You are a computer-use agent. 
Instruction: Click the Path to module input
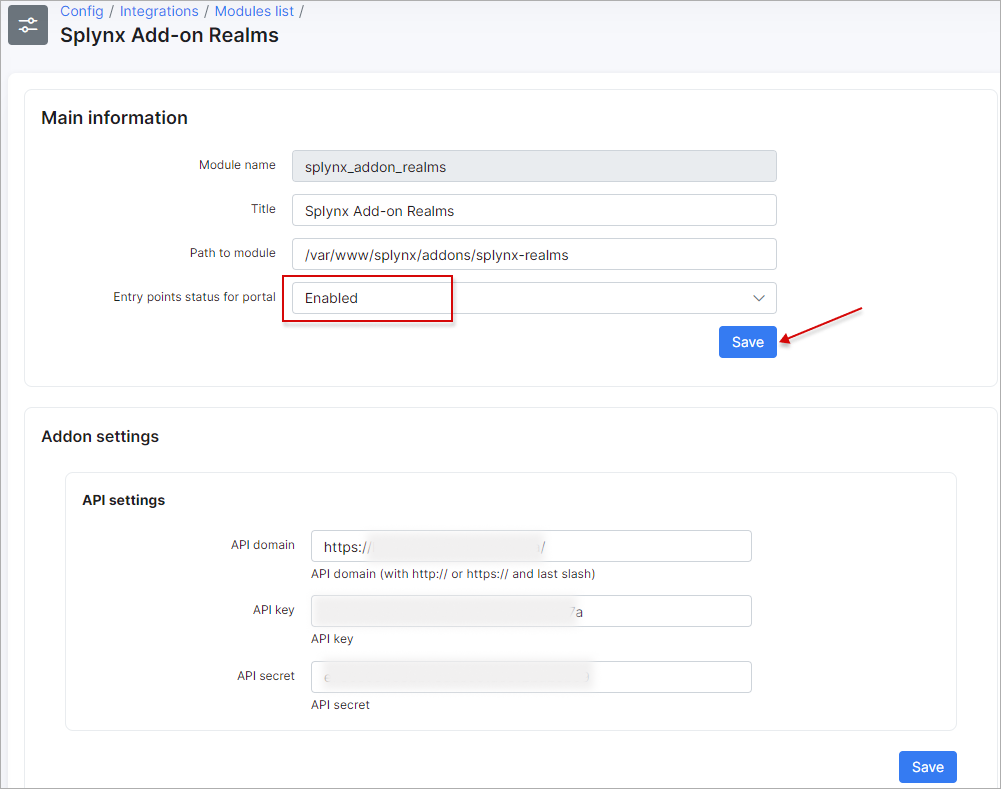pos(533,254)
